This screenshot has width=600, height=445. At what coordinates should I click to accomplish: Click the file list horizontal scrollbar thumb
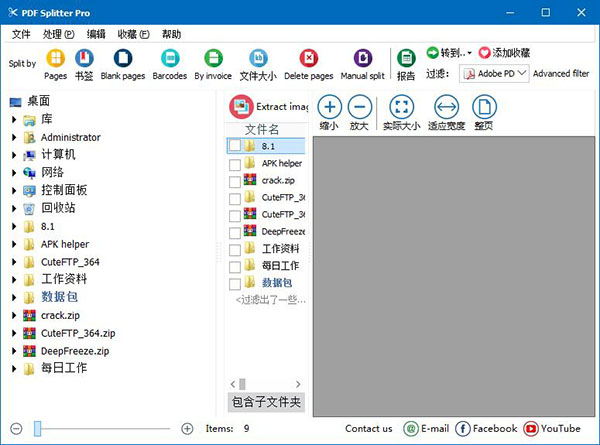pos(242,384)
